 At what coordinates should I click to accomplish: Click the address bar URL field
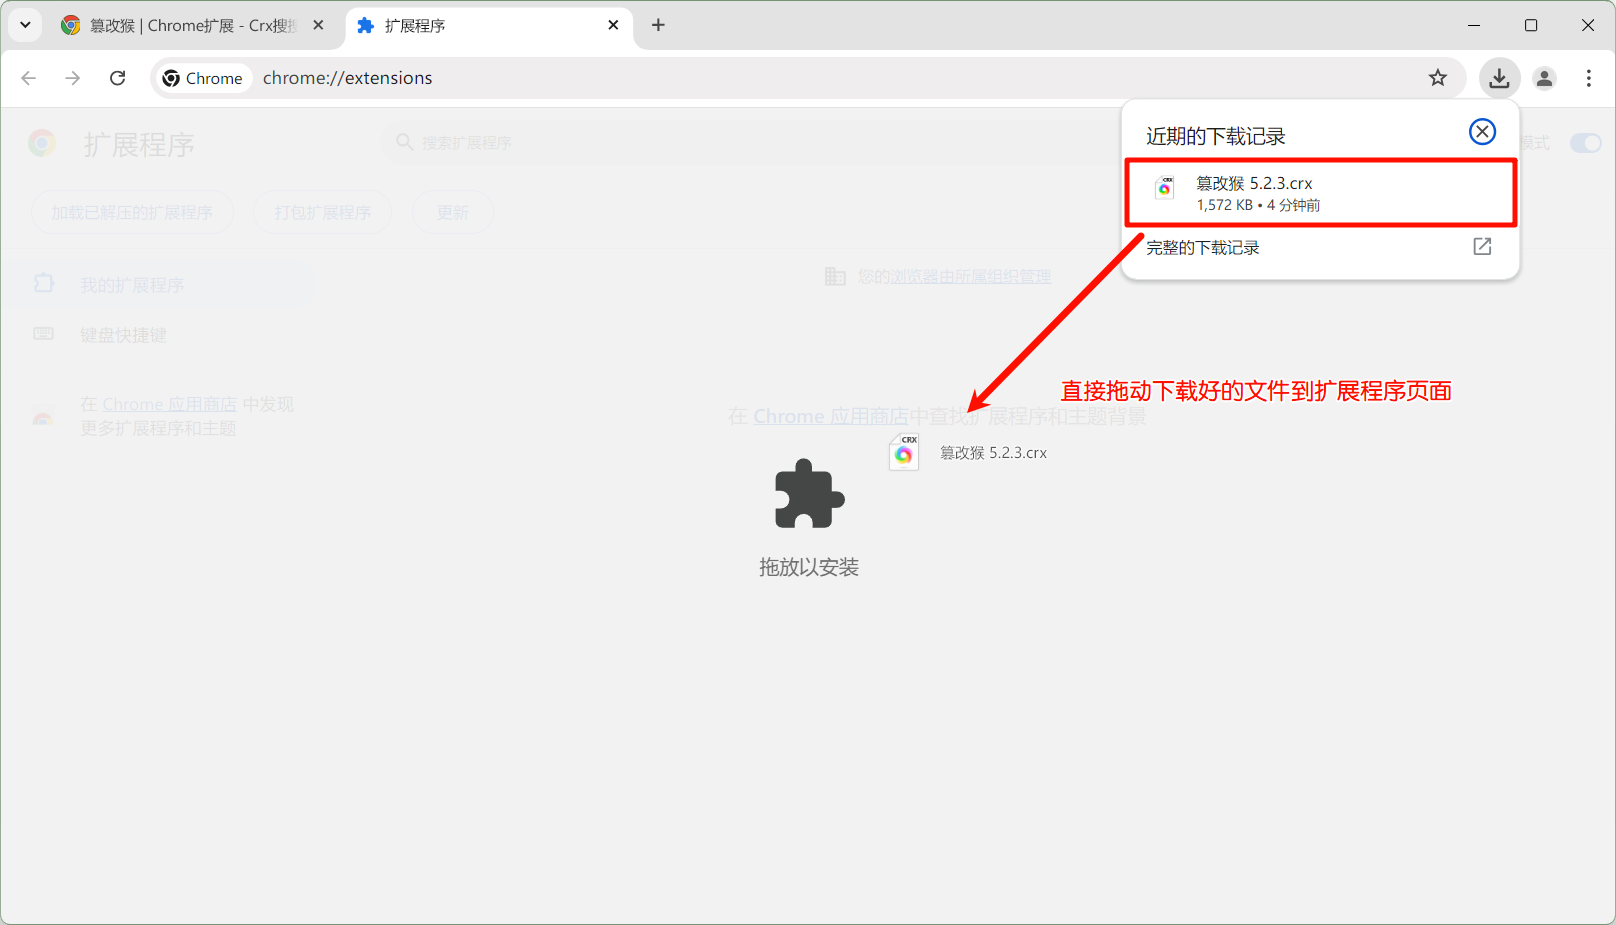click(x=800, y=78)
